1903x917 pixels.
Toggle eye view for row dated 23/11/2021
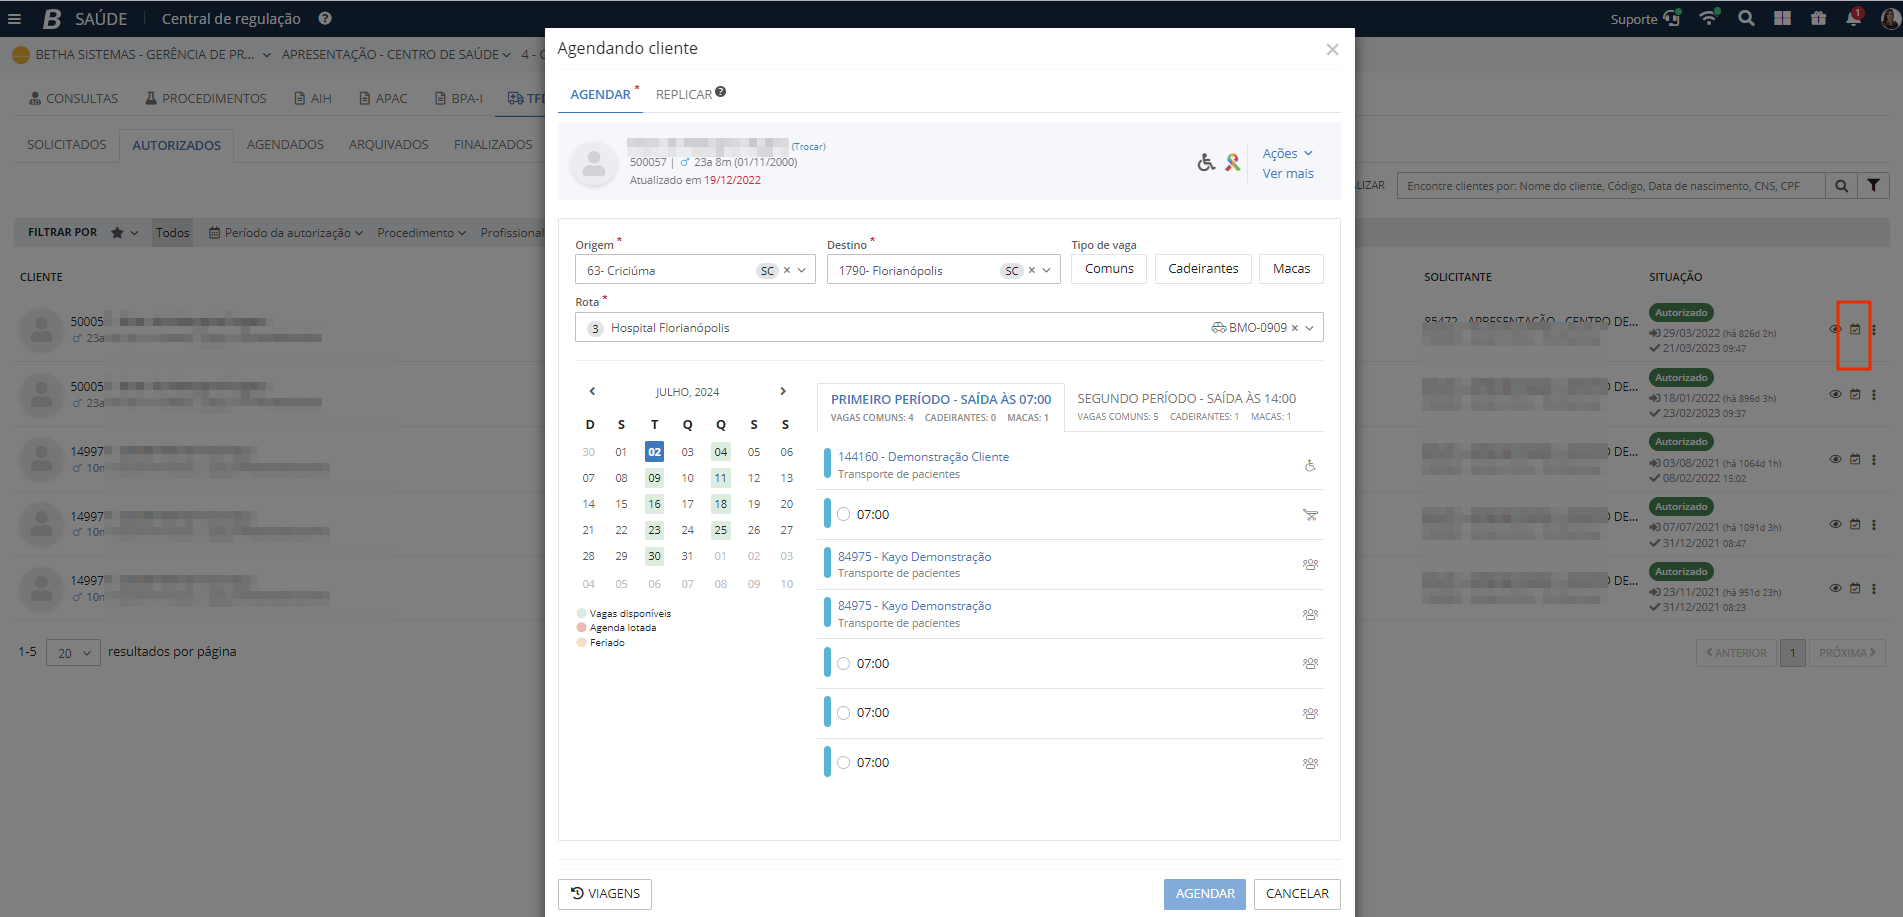click(x=1835, y=588)
